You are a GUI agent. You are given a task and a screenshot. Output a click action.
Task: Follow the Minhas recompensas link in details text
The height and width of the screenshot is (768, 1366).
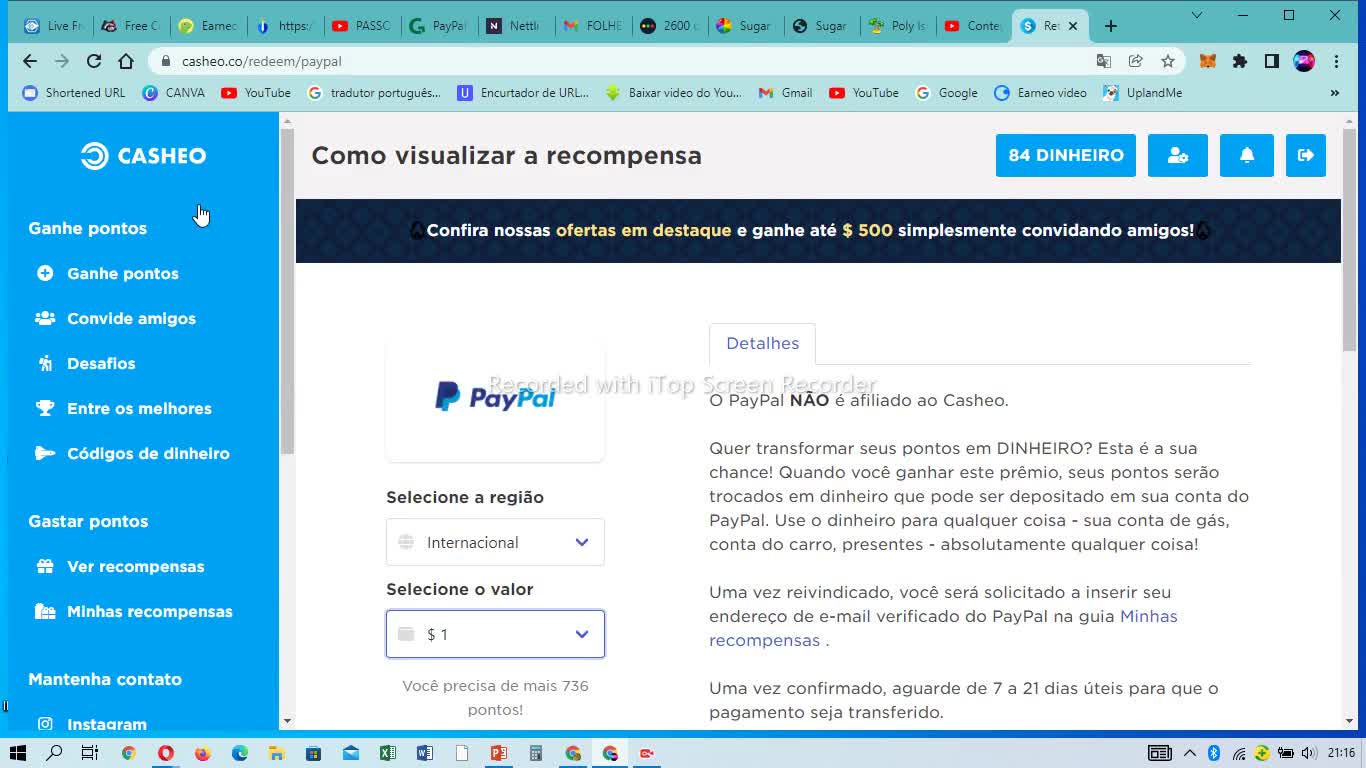[943, 628]
